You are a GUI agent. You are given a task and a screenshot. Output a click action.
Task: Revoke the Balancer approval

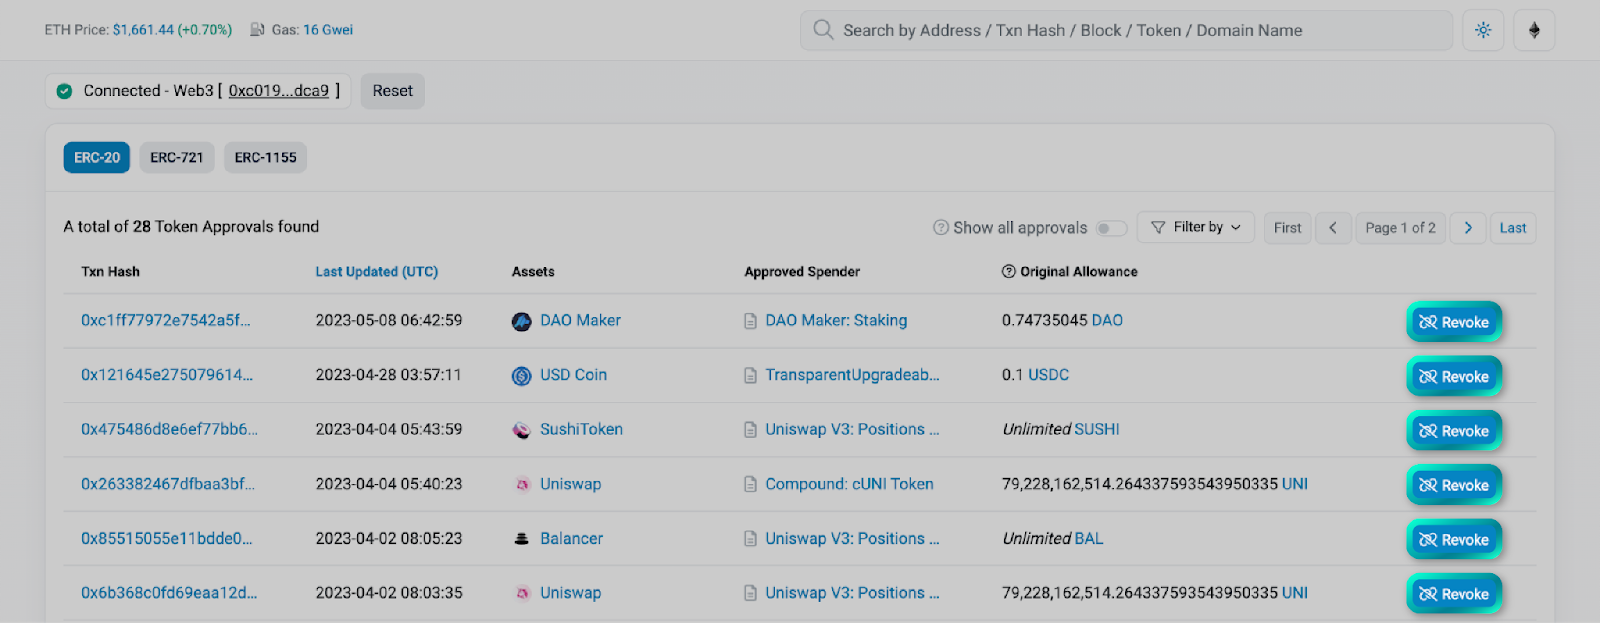point(1454,540)
